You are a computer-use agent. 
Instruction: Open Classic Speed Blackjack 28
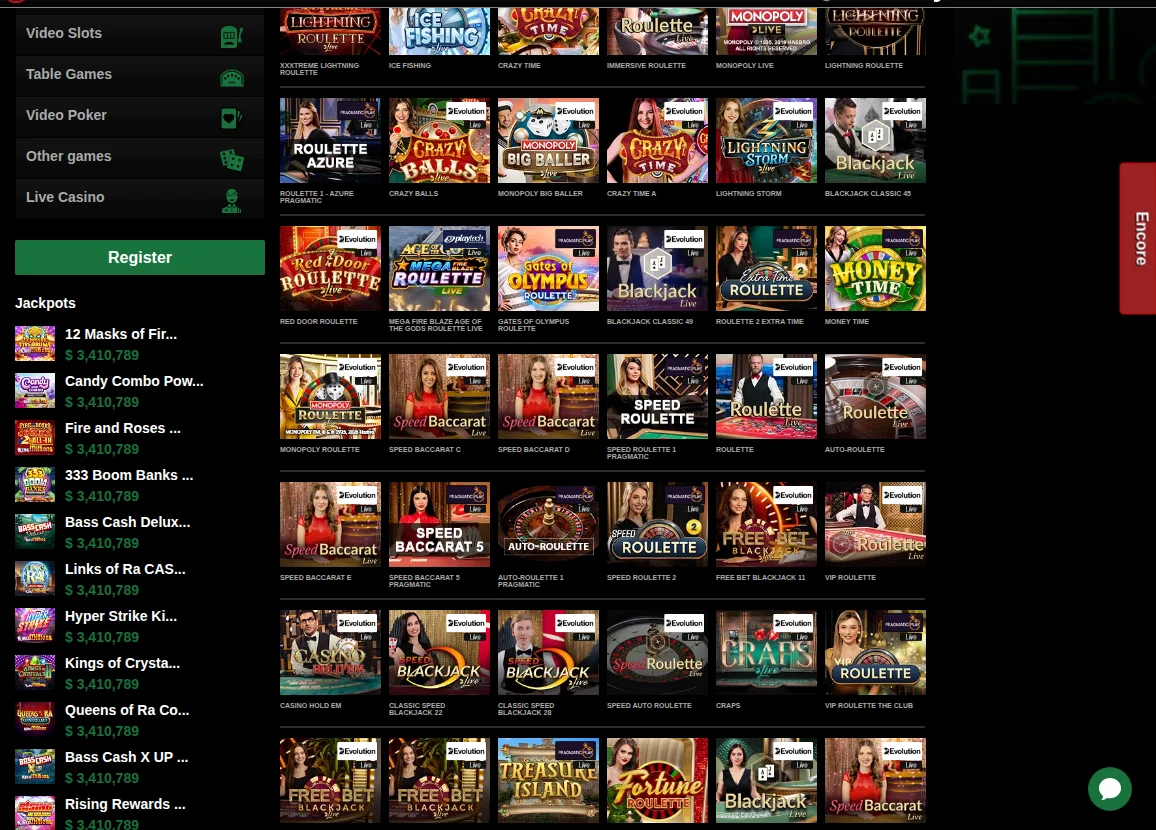point(549,652)
